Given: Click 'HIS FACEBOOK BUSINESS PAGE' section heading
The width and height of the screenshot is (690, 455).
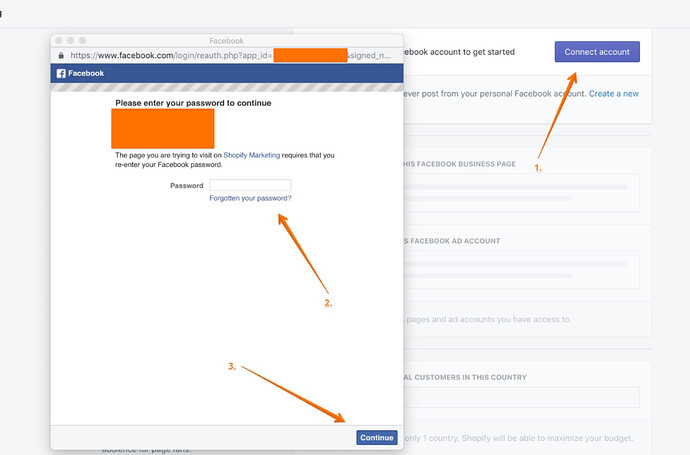Looking at the screenshot, I should click(459, 164).
